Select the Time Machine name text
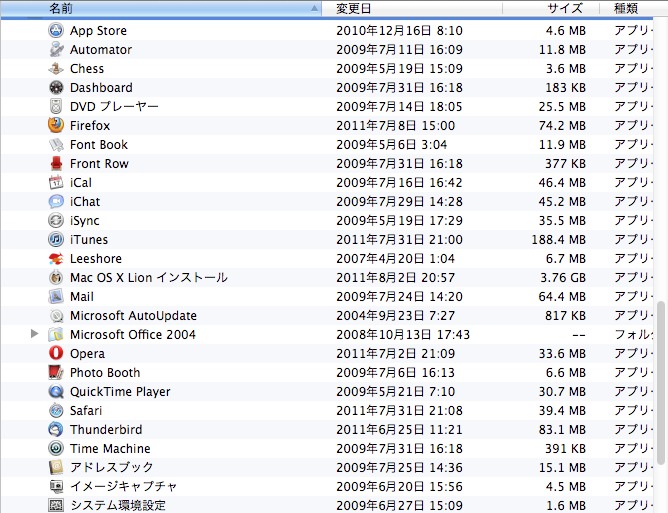 click(110, 449)
